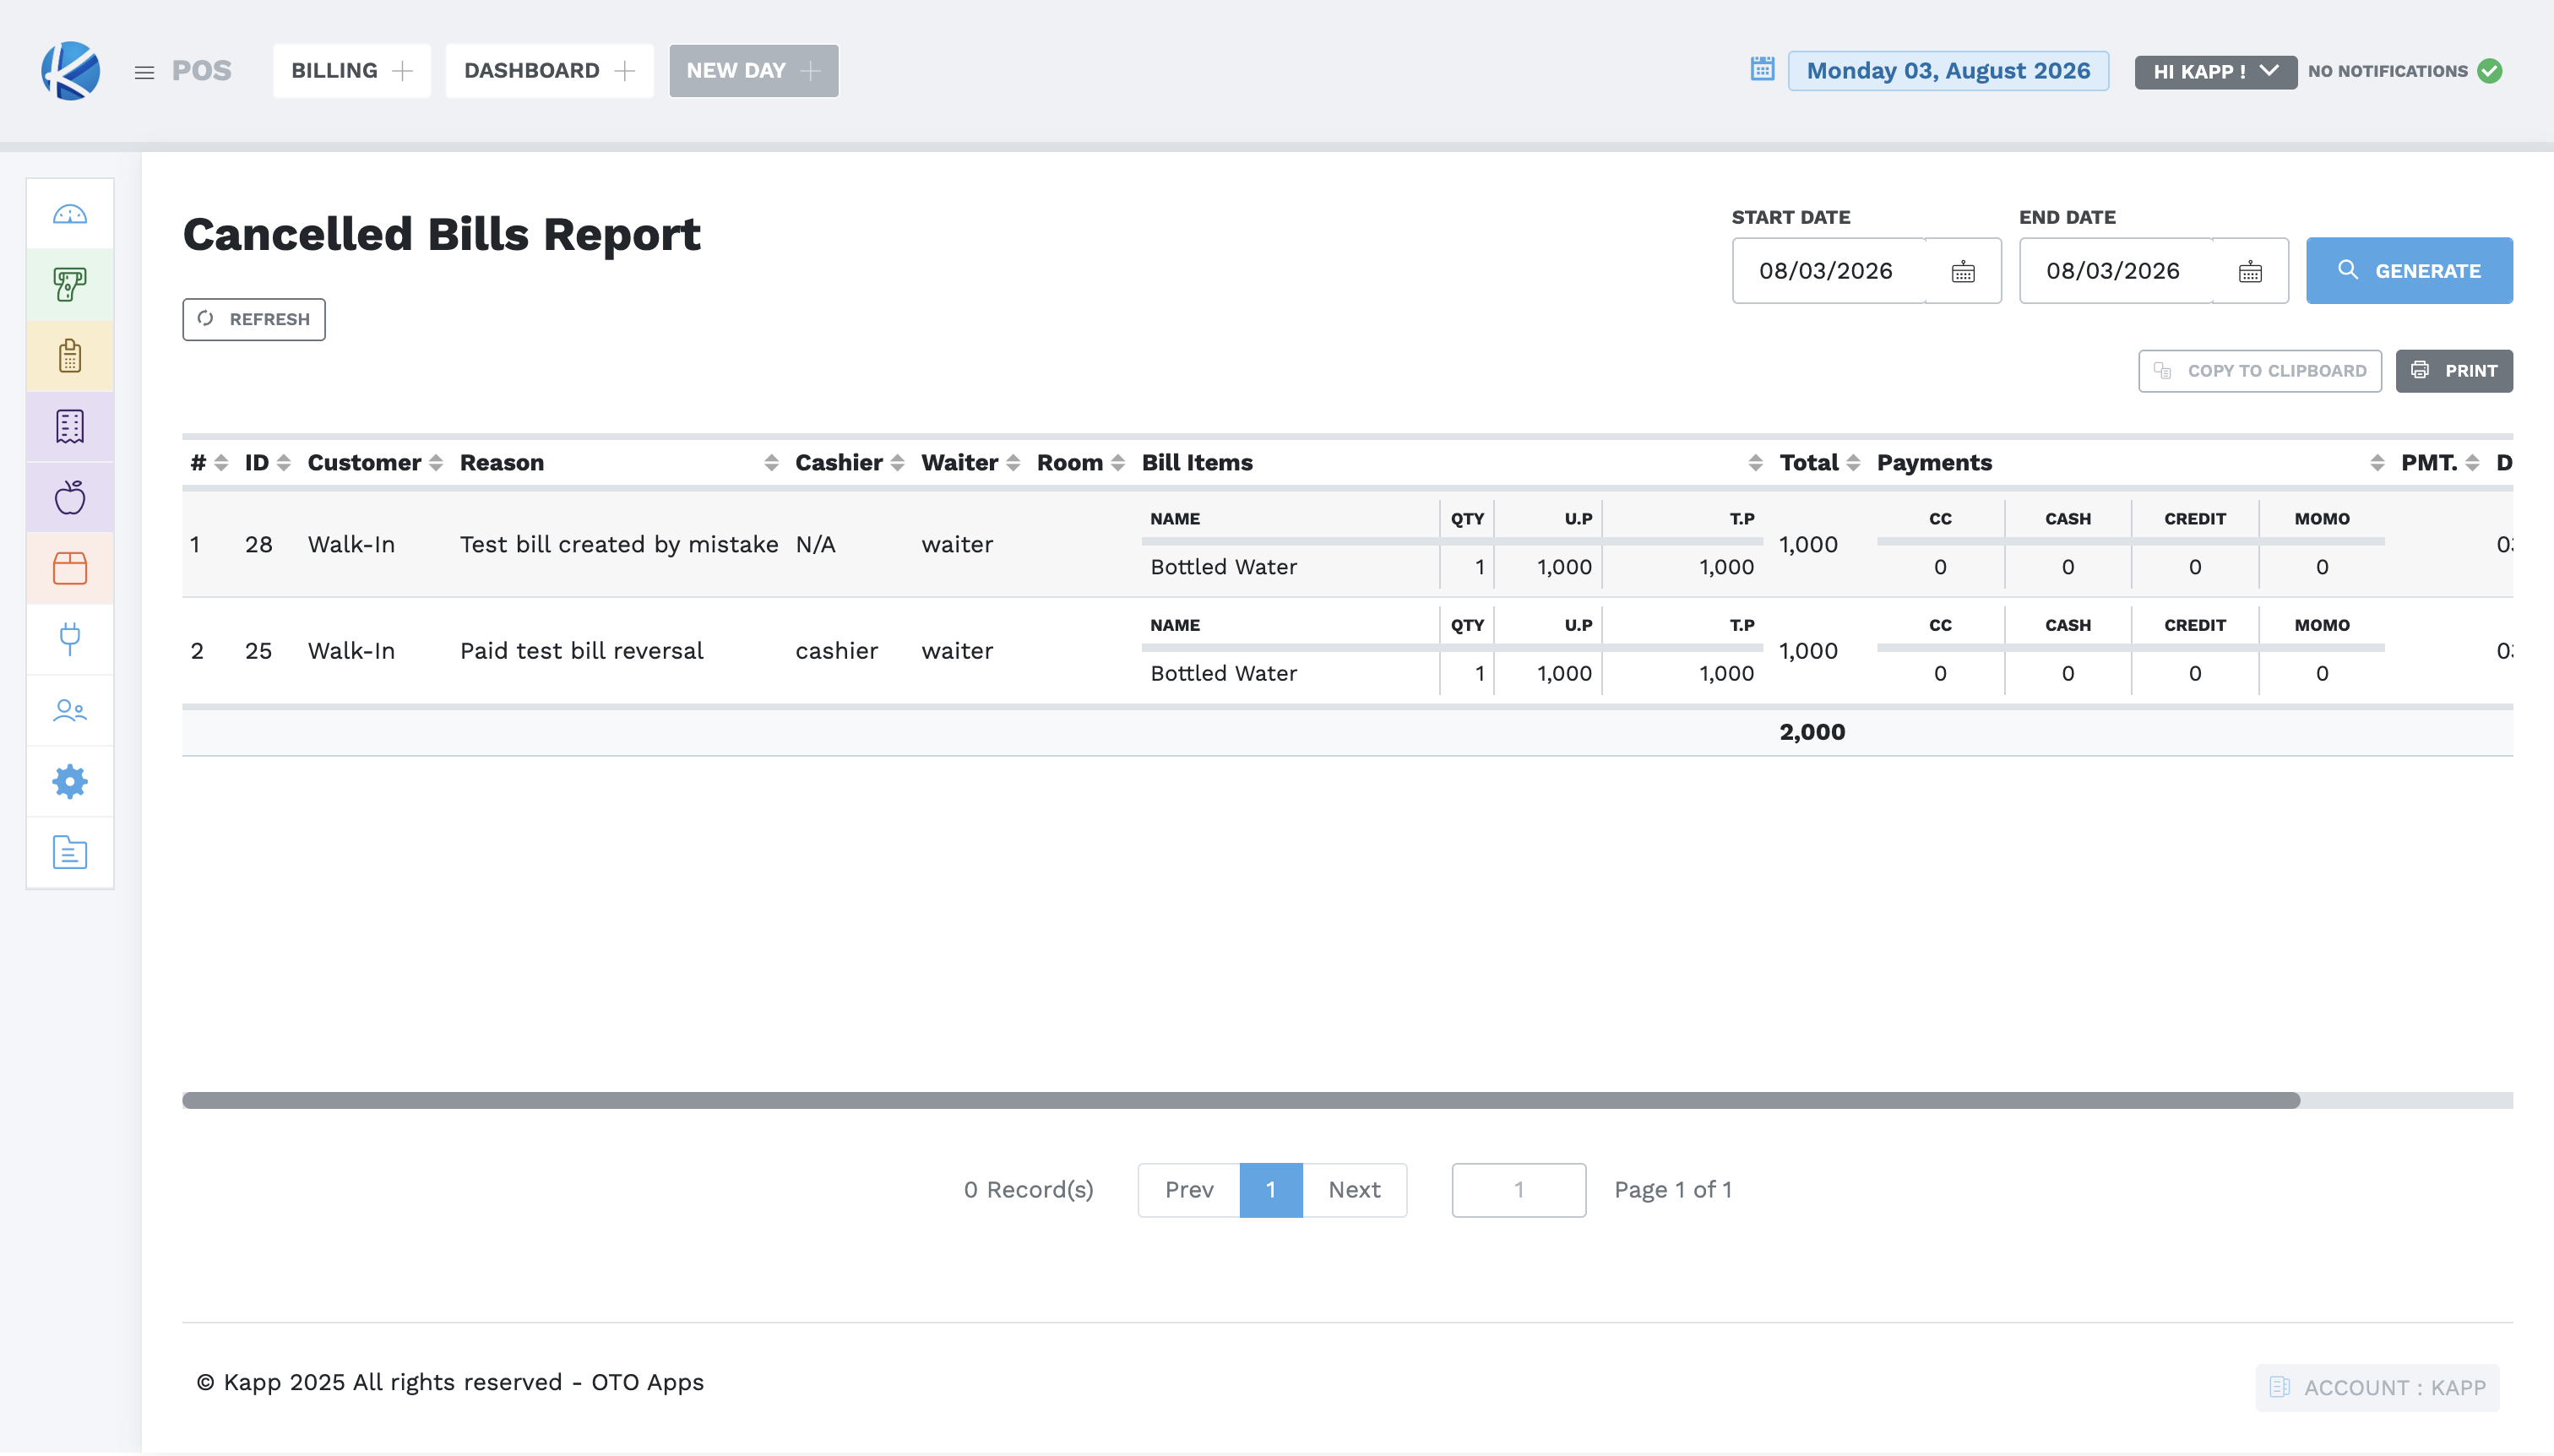Open the POS cash register sidebar icon
Viewport: 2554px width, 1456px height.
tap(70, 285)
